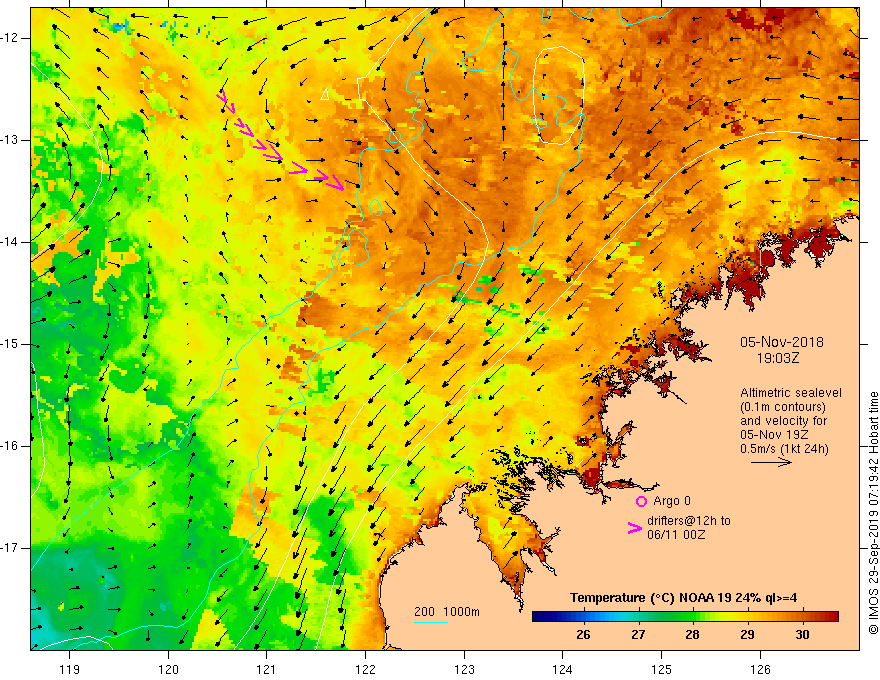The image size is (880, 680).
Task: Click the '(0.1m contours)' caption line
Action: [783, 407]
